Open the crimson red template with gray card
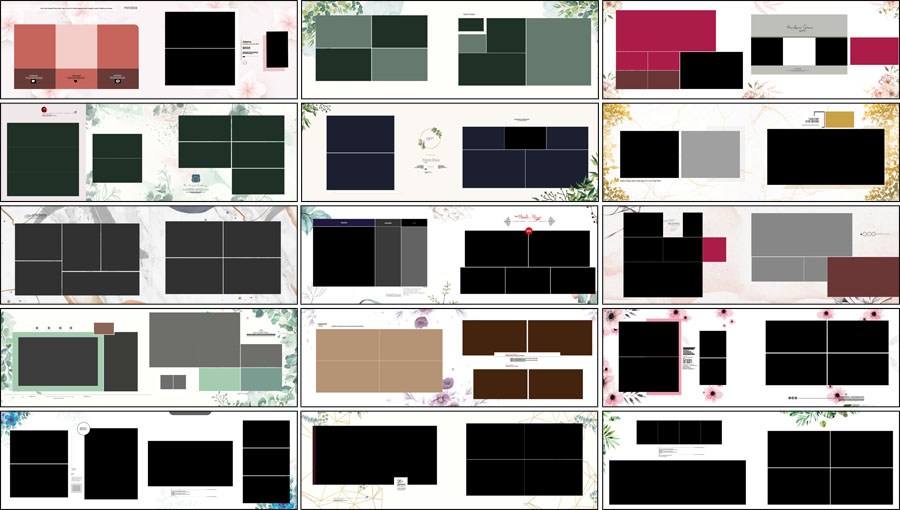 click(x=751, y=49)
